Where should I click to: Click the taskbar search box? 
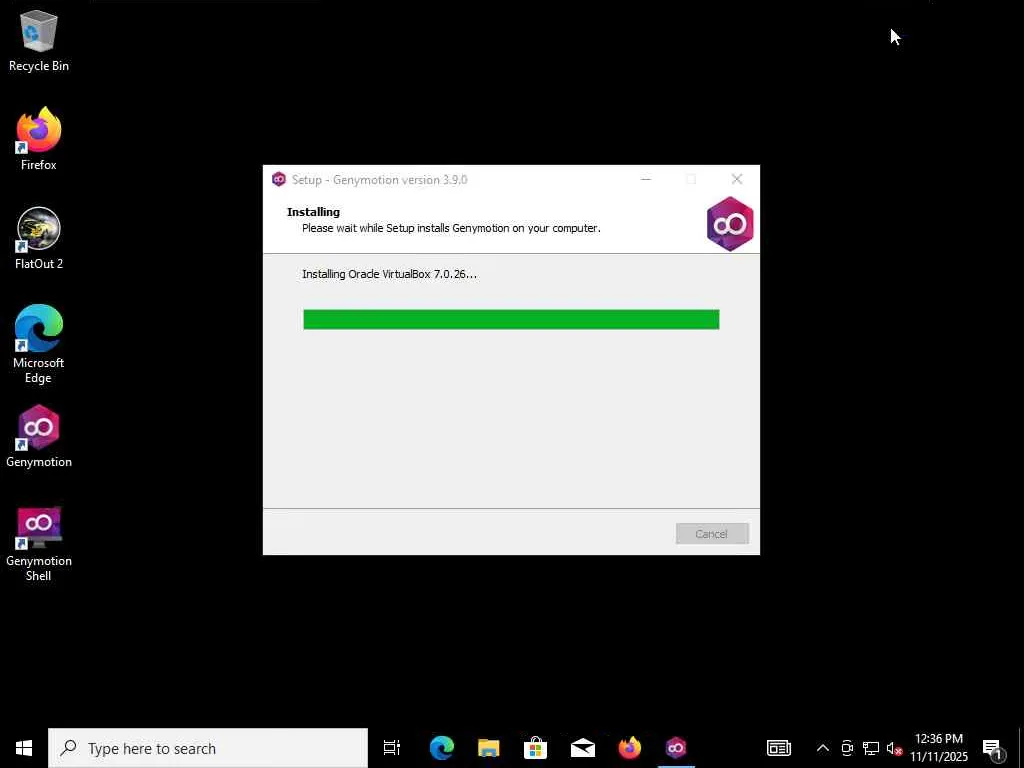pos(208,748)
